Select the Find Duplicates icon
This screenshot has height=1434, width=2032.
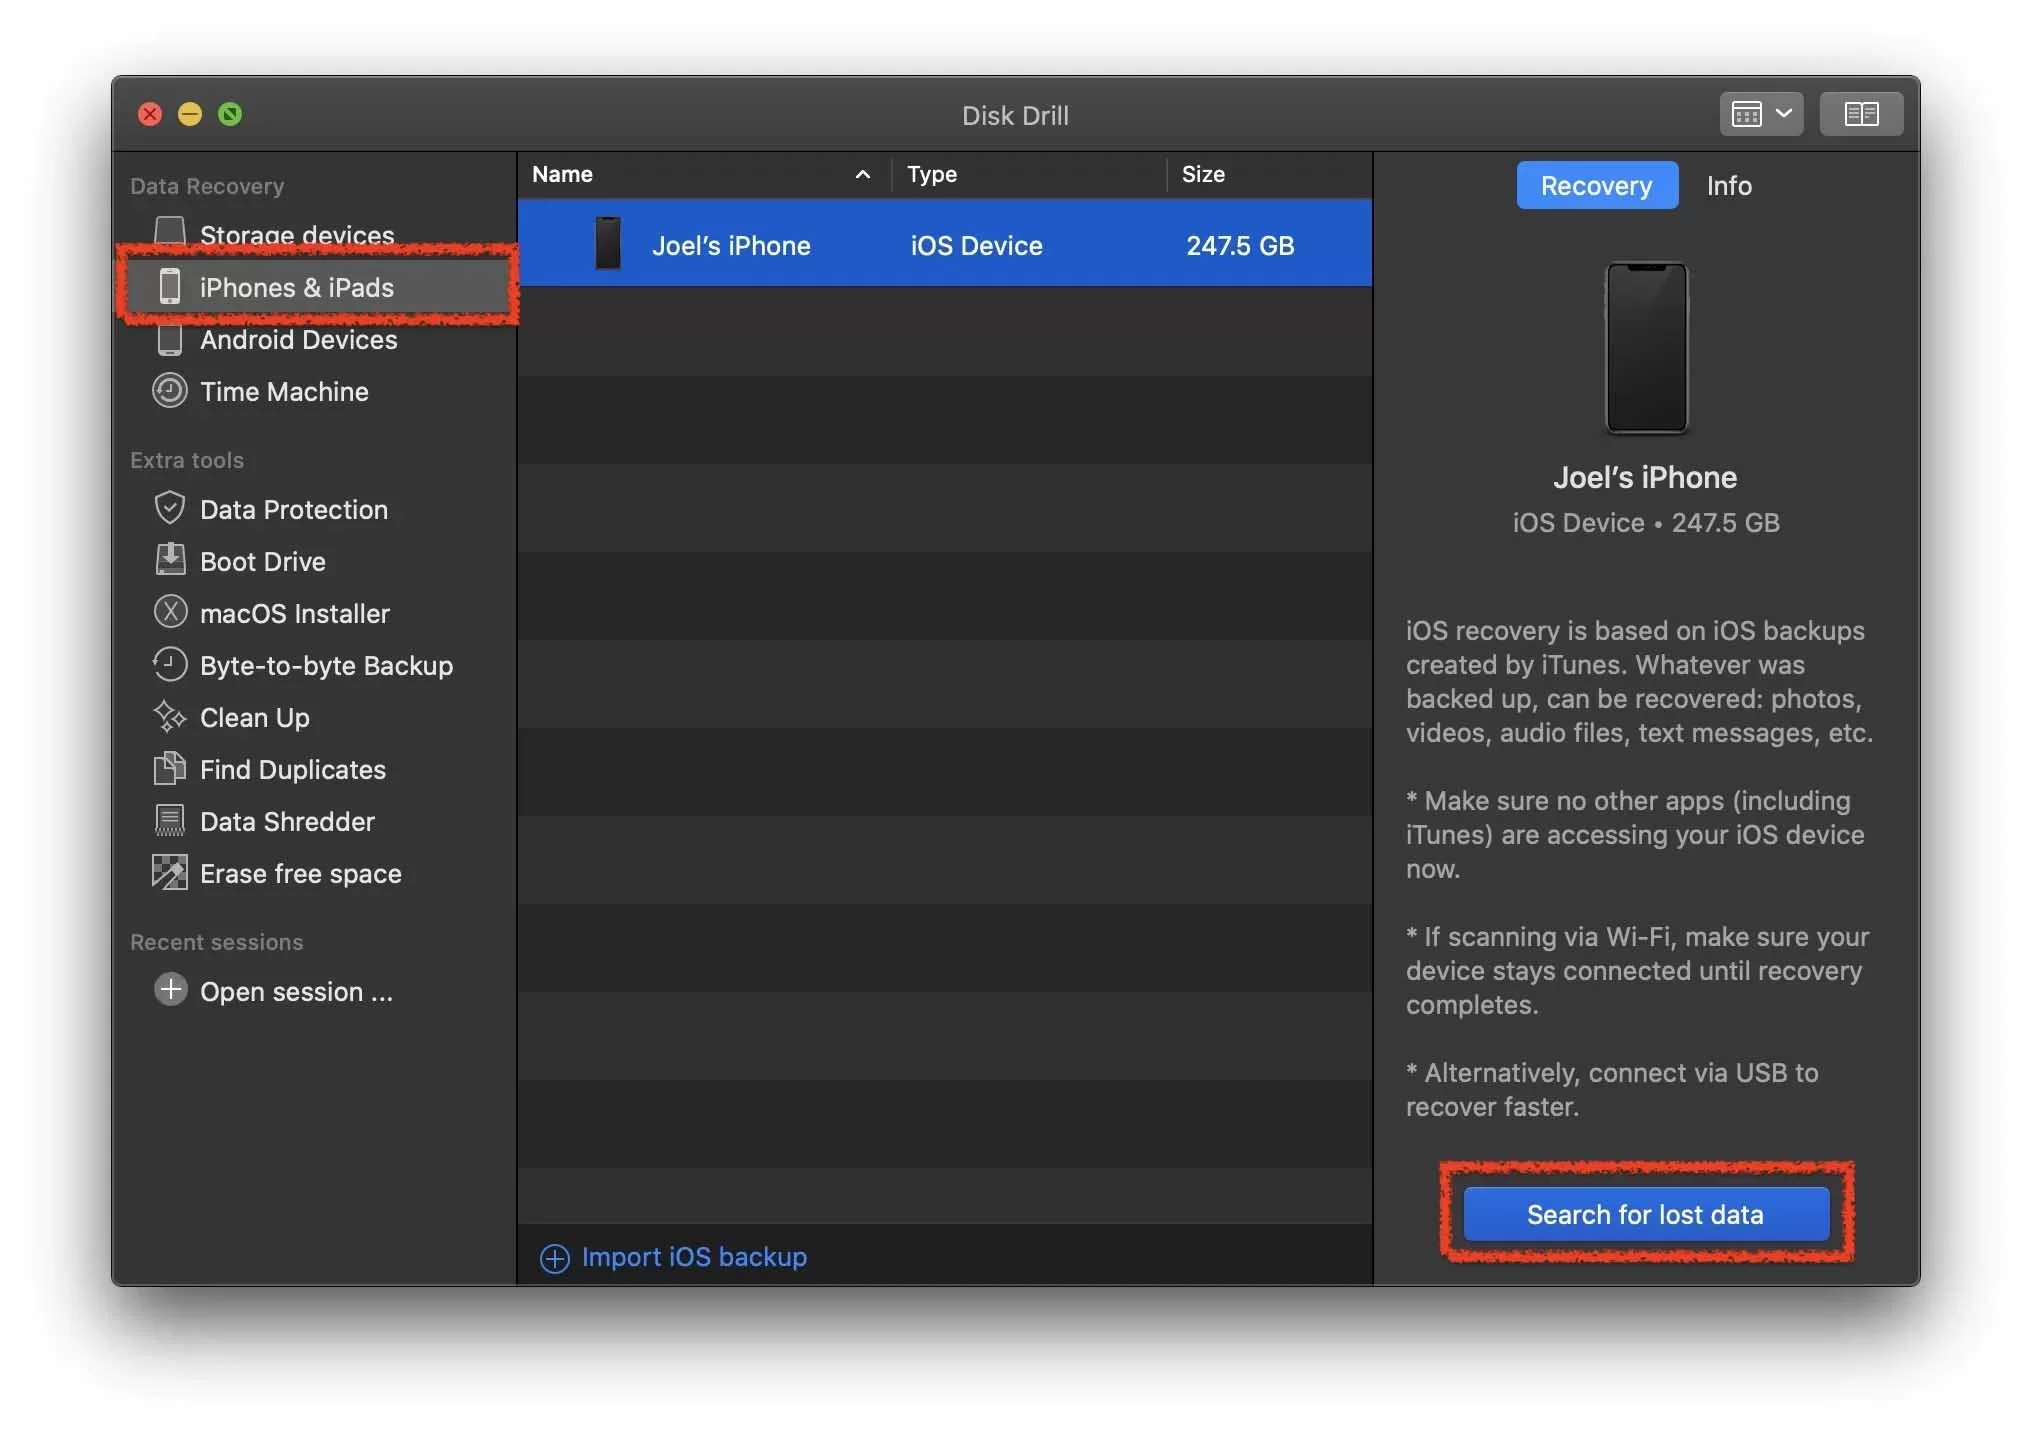point(168,768)
